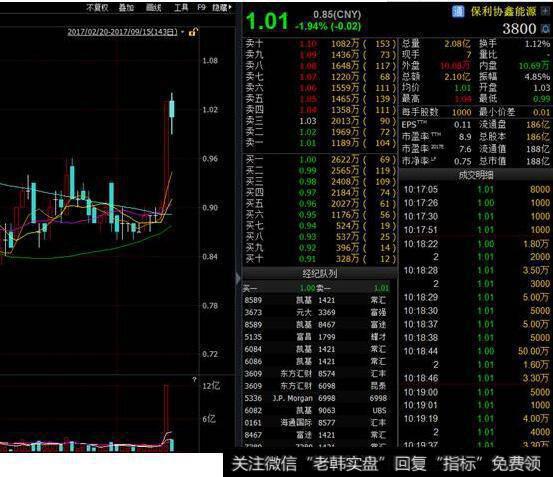This screenshot has height=477, width=553.
Task: Click the 12亿 volume axis label
Action: tap(211, 386)
